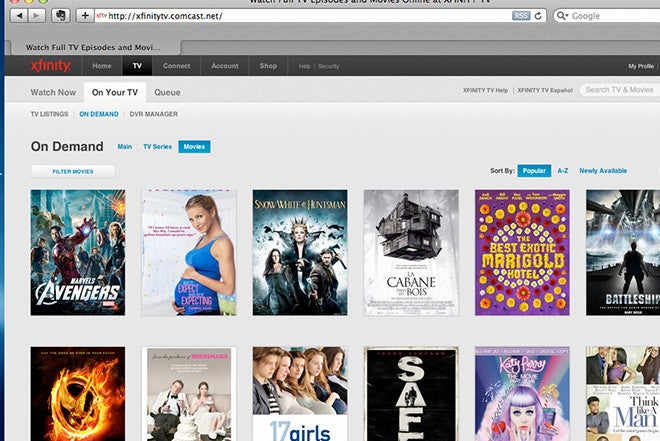Open the Security link in top bar
660x441 pixels.
point(328,66)
